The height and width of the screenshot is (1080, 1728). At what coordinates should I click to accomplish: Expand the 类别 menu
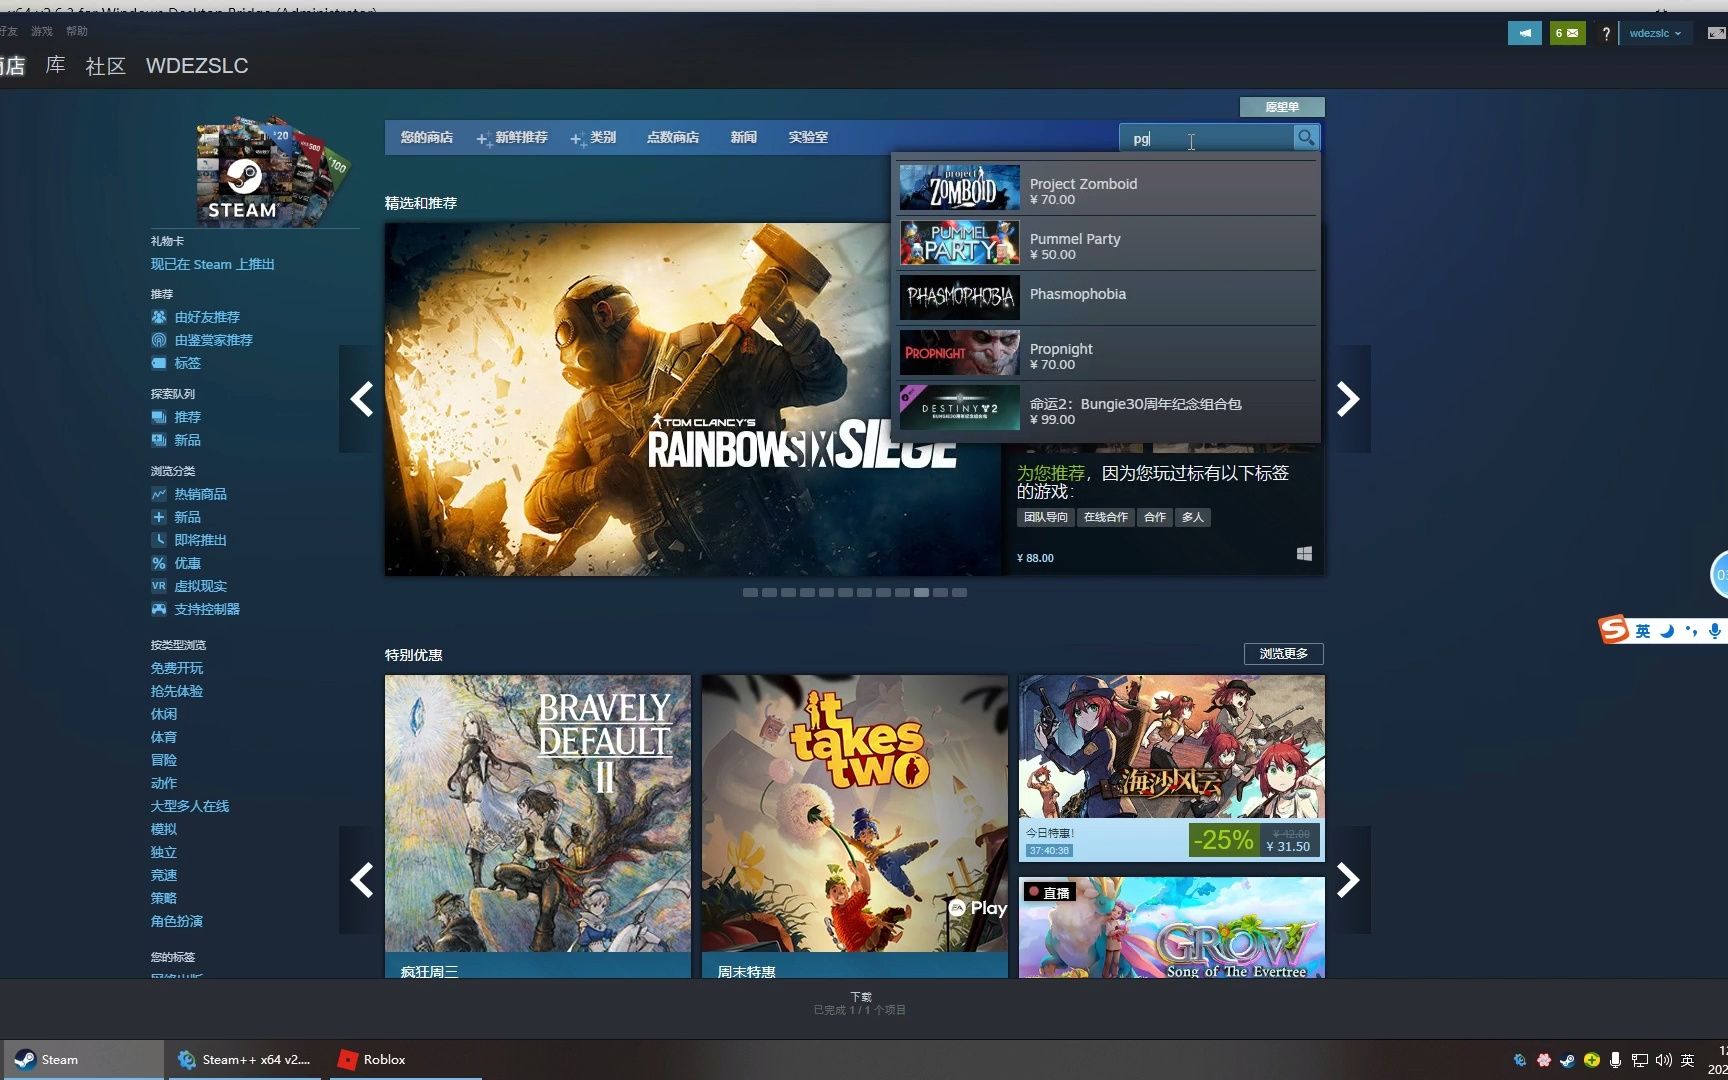click(593, 138)
